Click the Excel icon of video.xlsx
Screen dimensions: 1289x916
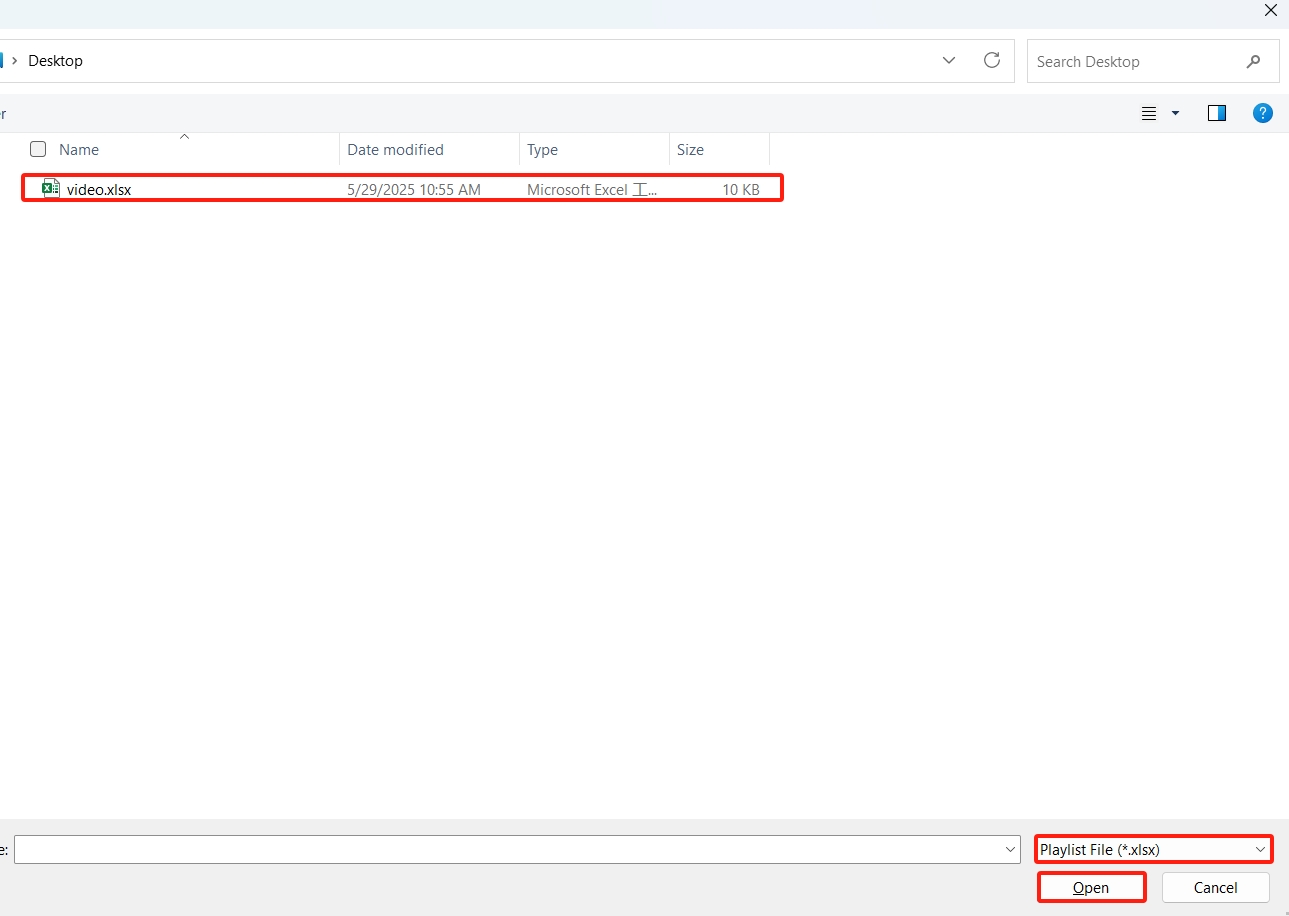(x=51, y=189)
